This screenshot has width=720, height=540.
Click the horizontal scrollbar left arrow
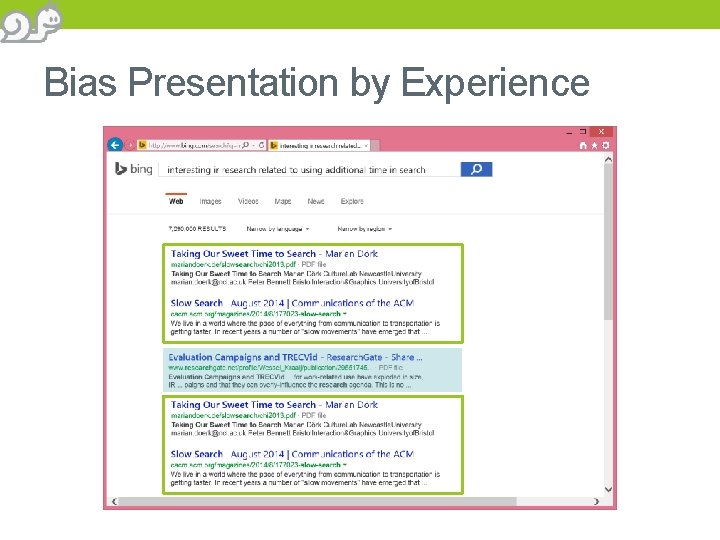point(114,501)
